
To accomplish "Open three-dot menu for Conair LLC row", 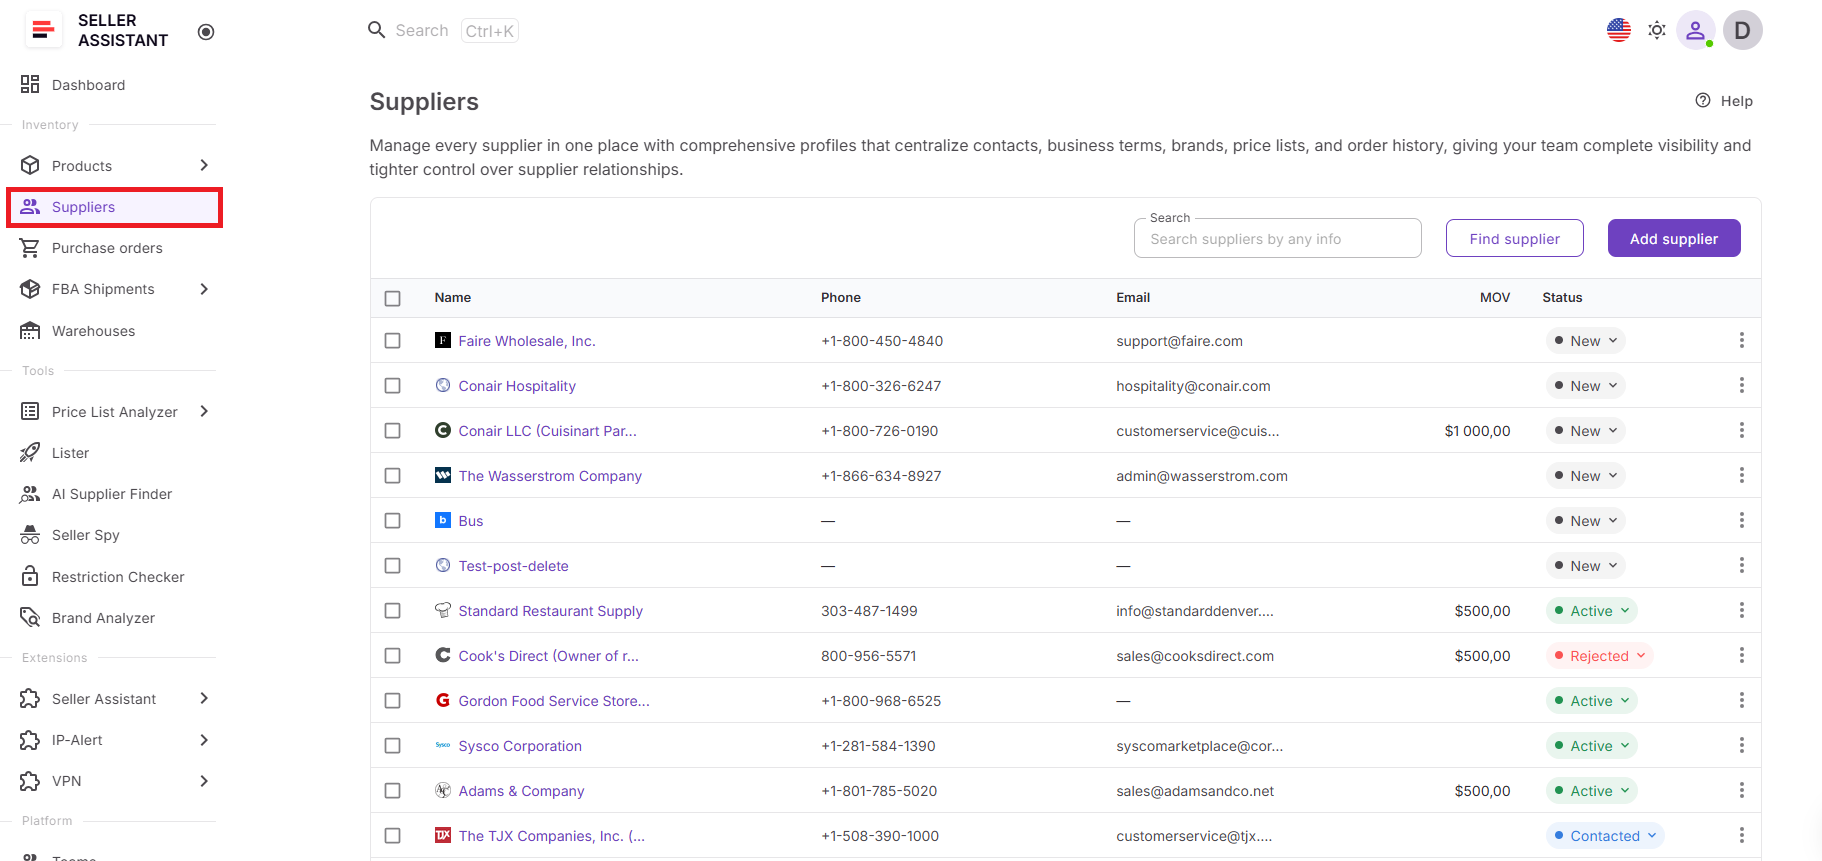I will (1742, 430).
